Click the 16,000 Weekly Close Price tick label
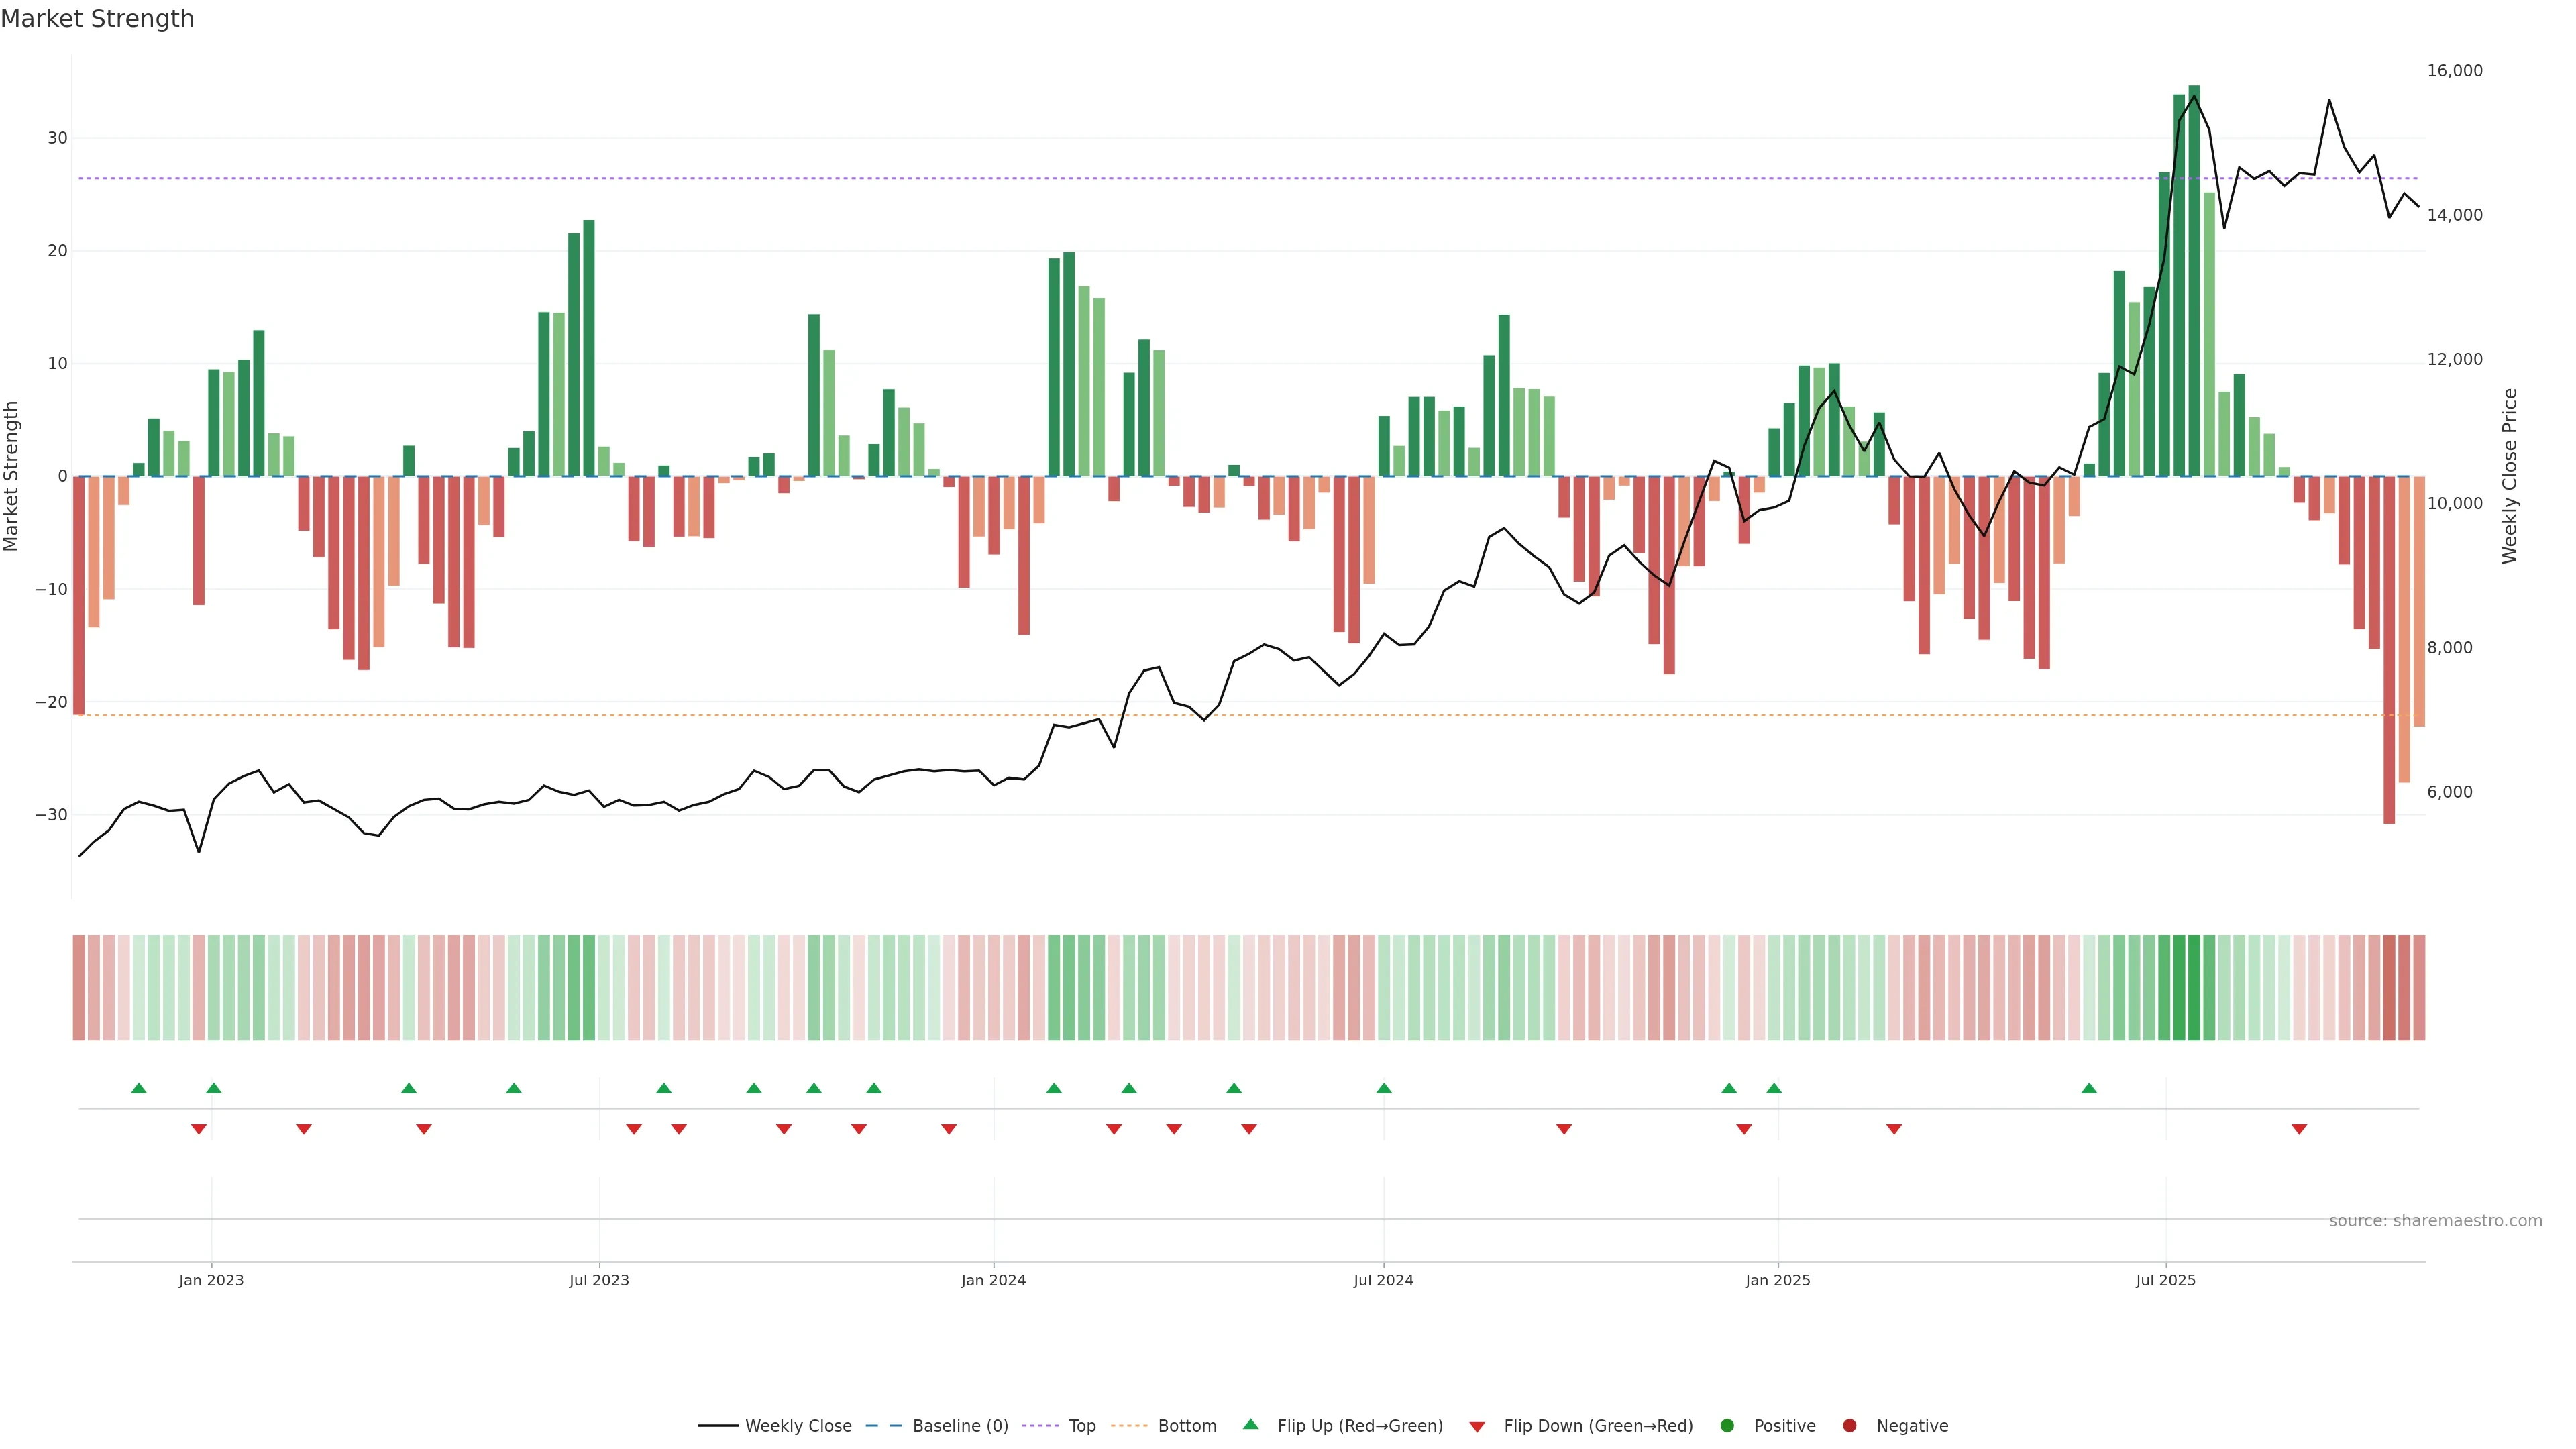 click(x=2454, y=71)
